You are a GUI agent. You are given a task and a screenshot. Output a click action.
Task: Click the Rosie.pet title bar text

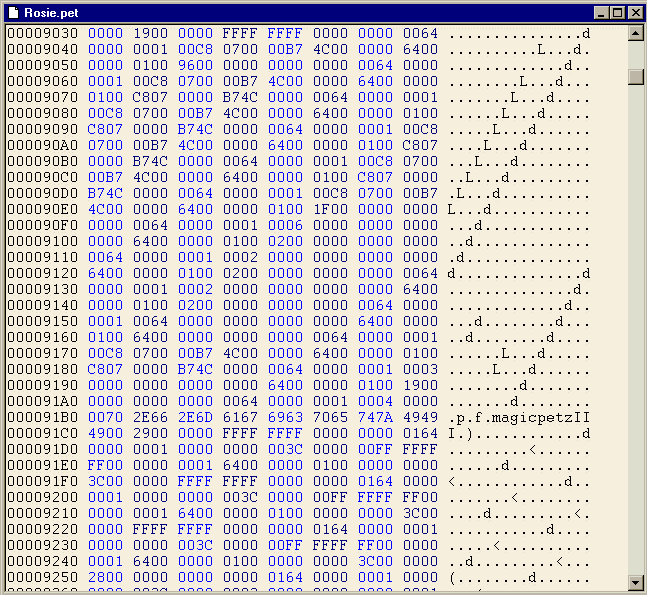tap(53, 12)
